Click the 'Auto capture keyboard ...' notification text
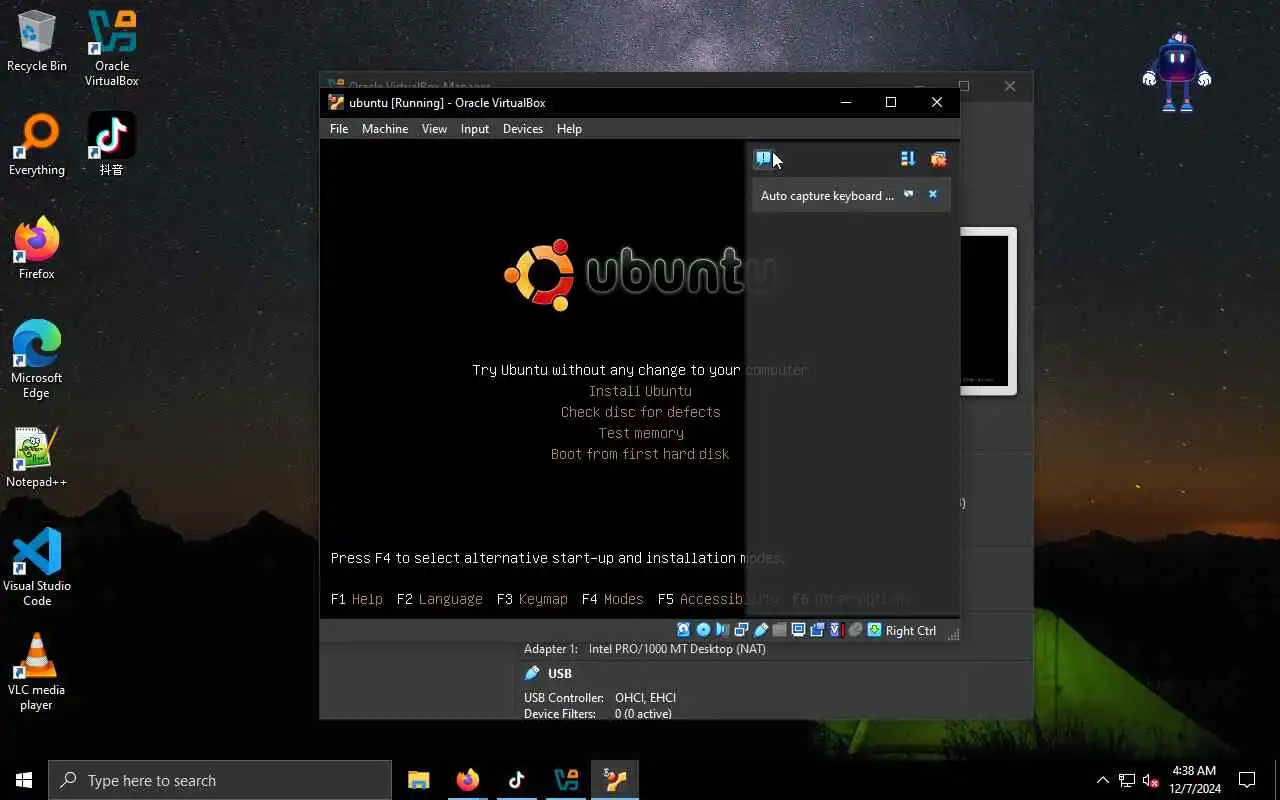This screenshot has height=800, width=1280. 827,195
